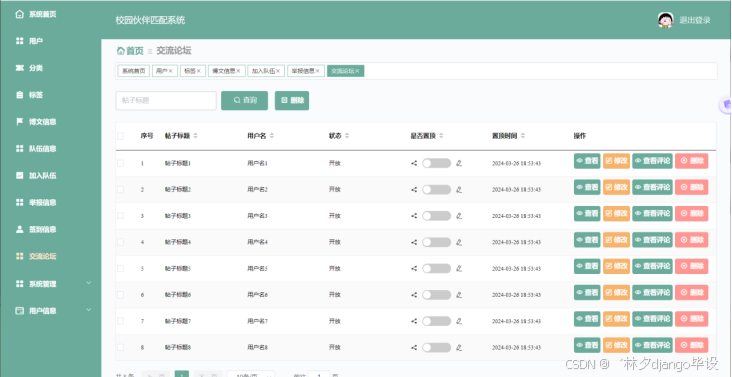Click edit pencil icon in row 帖子标题6
The width and height of the screenshot is (732, 377).
click(459, 295)
